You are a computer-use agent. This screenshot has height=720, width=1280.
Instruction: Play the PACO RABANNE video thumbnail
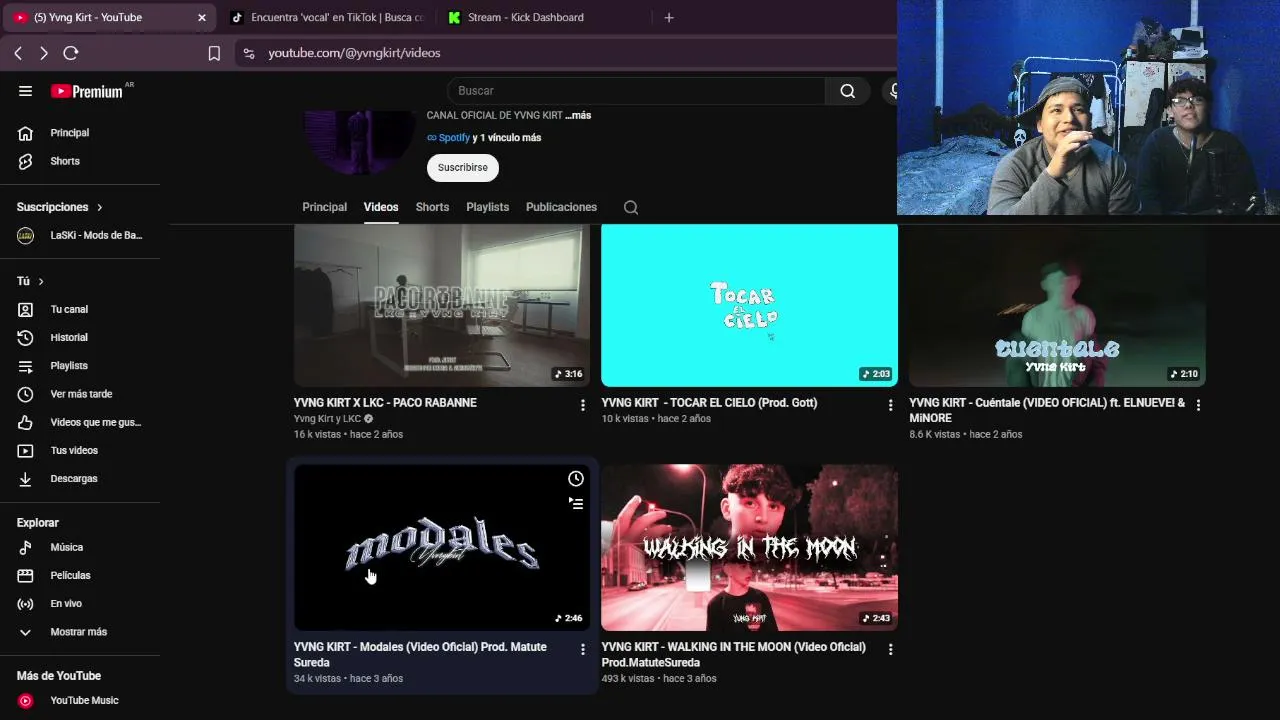(x=442, y=305)
